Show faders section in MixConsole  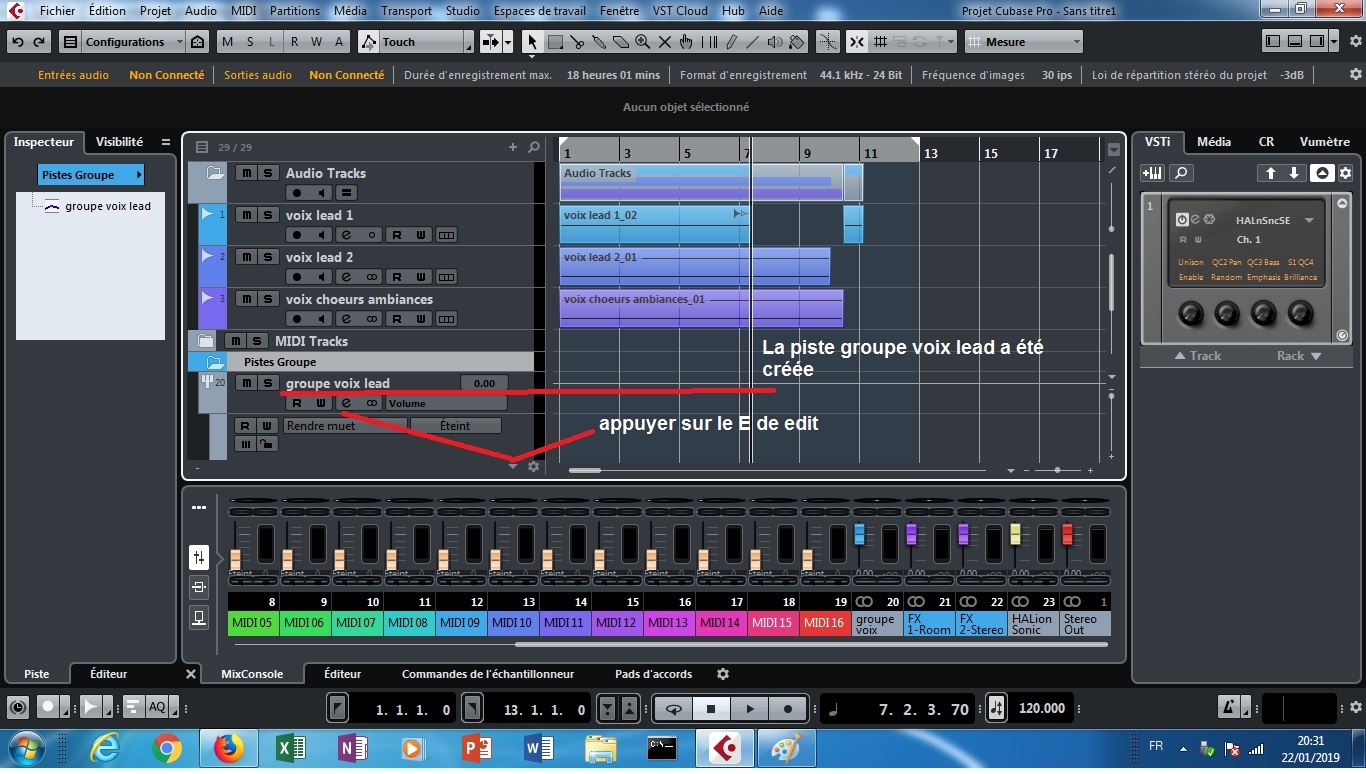(x=199, y=557)
